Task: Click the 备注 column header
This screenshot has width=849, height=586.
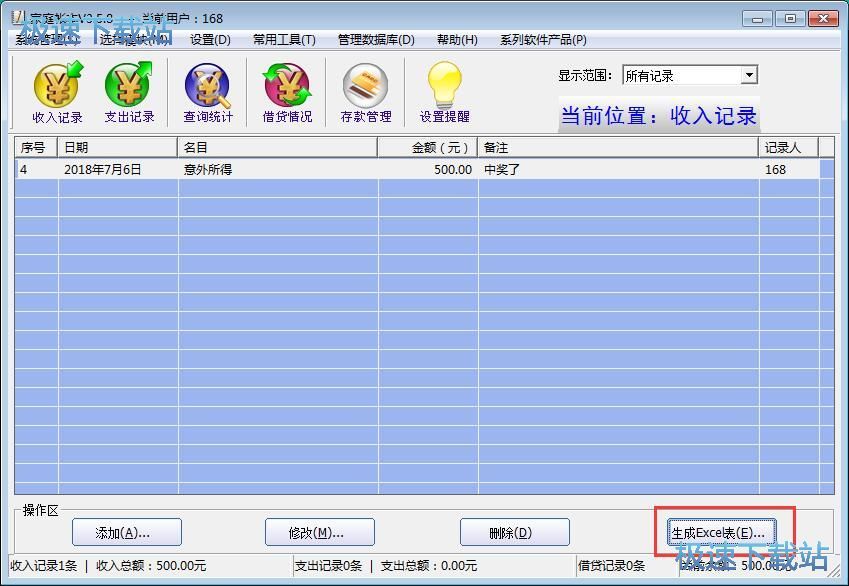Action: tap(617, 148)
